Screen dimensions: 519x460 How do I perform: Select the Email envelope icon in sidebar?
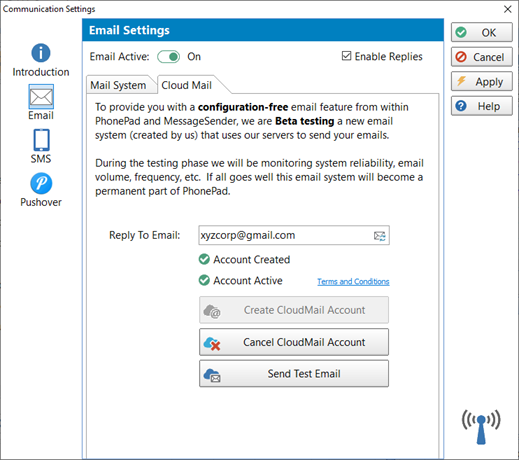pos(41,97)
